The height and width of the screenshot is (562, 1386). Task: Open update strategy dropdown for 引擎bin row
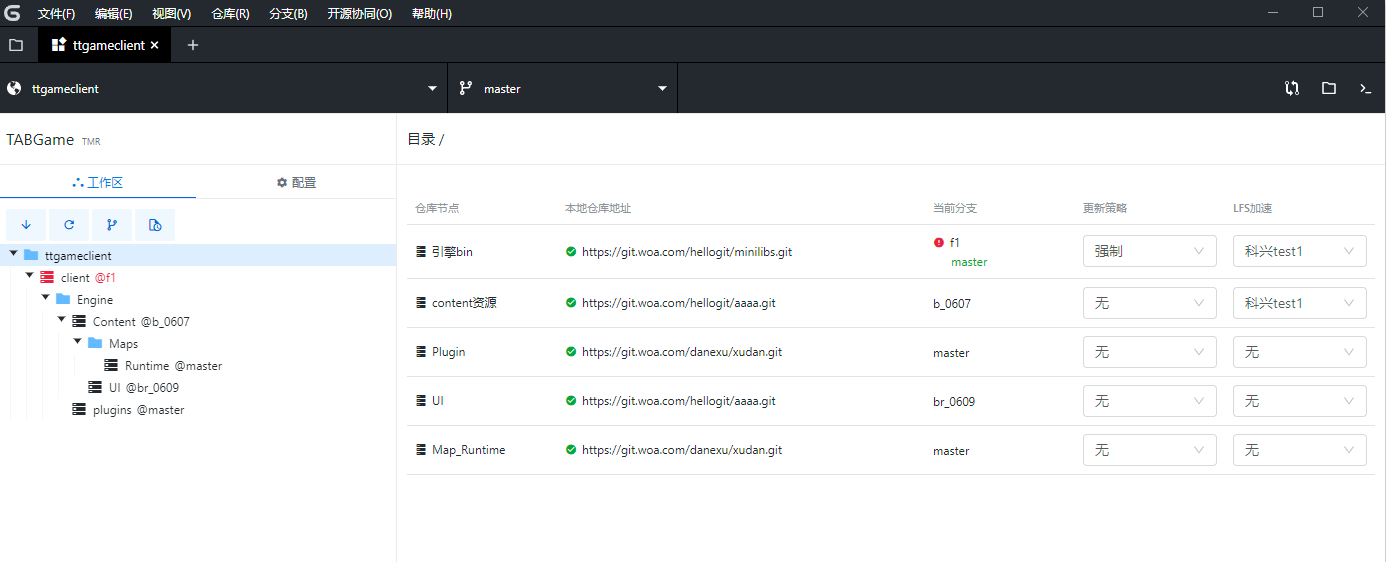pyautogui.click(x=1149, y=251)
